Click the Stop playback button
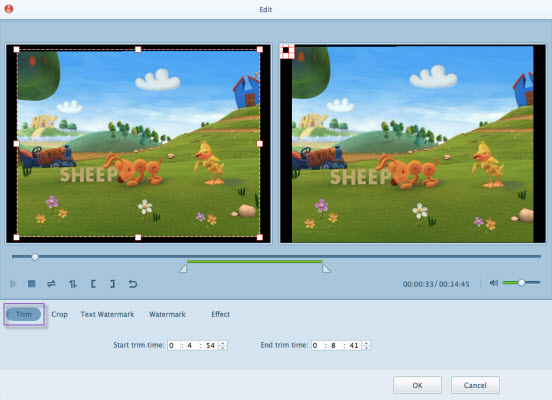 click(x=32, y=283)
